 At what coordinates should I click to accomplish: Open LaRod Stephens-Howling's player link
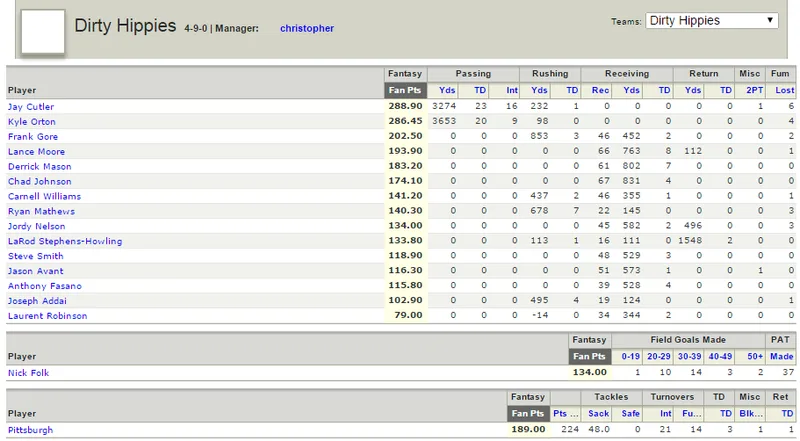65,241
